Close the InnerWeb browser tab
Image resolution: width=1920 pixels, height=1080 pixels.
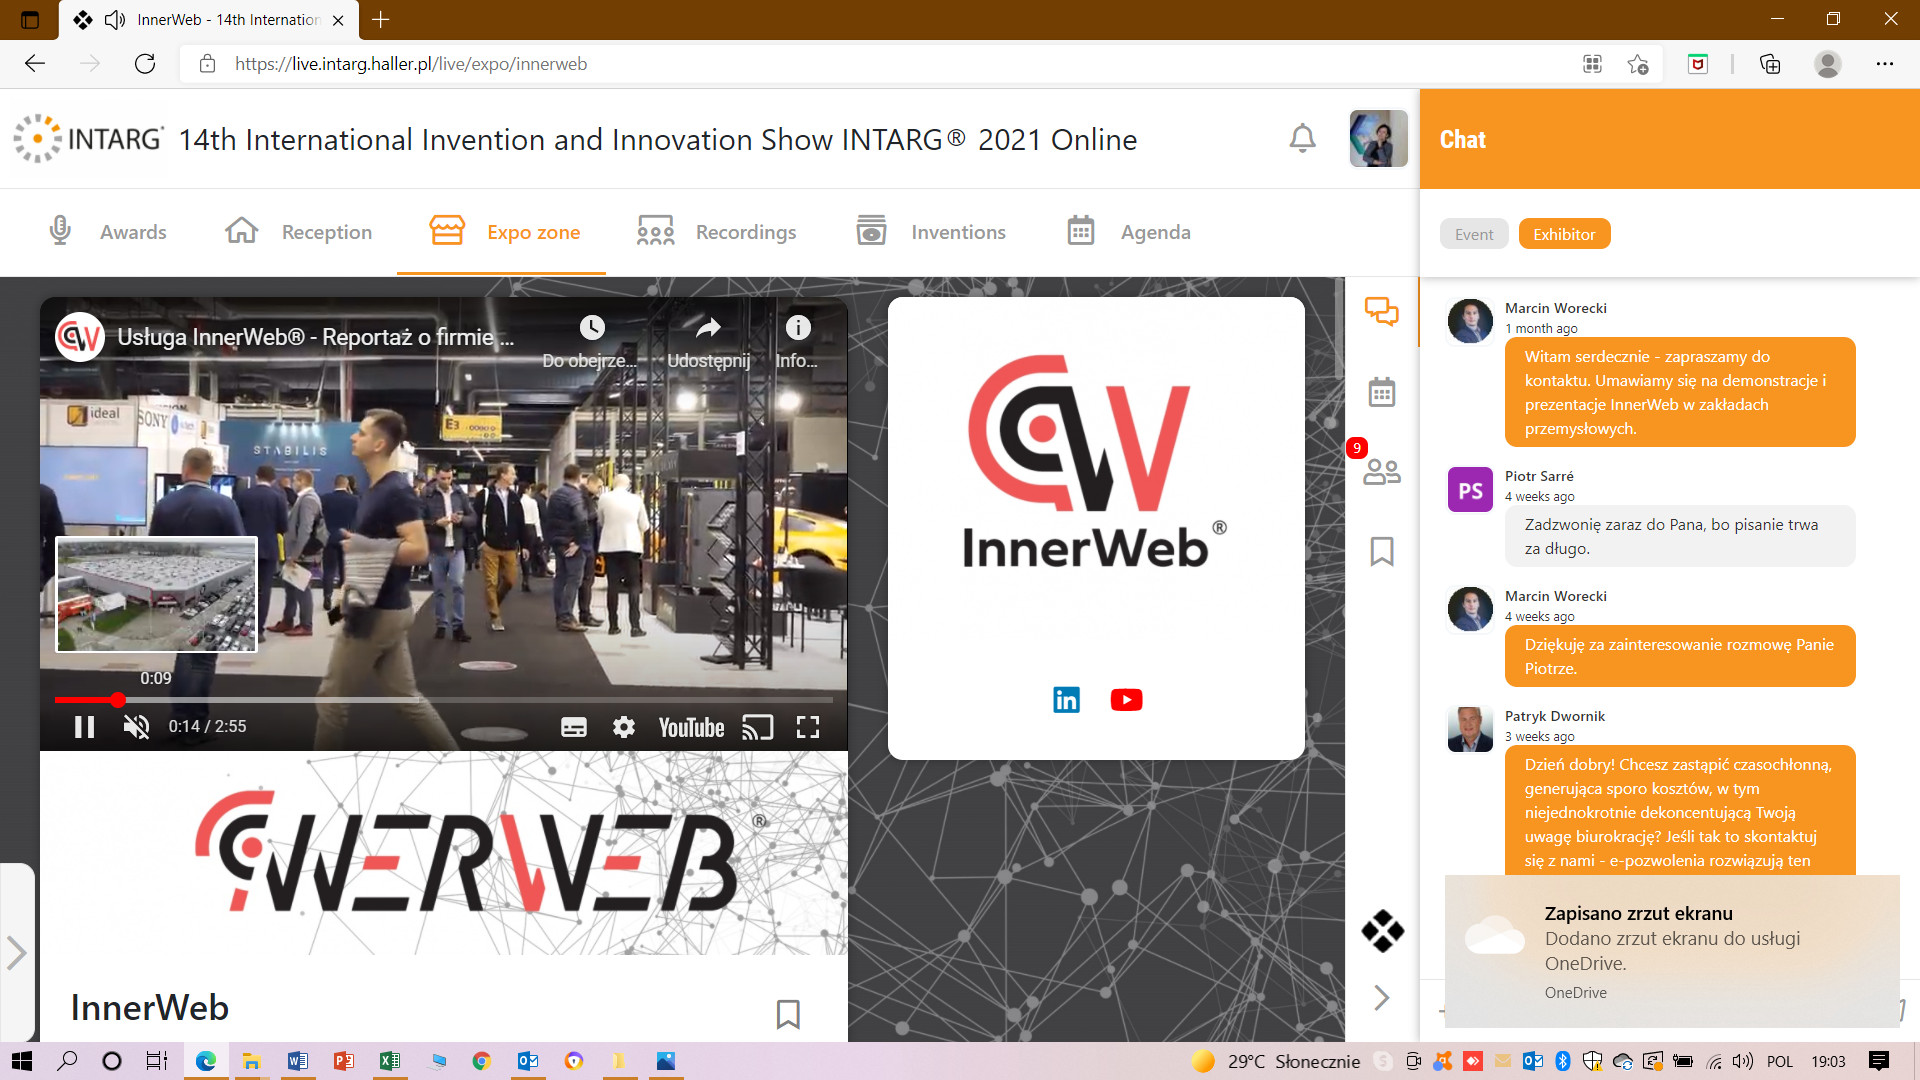tap(338, 20)
